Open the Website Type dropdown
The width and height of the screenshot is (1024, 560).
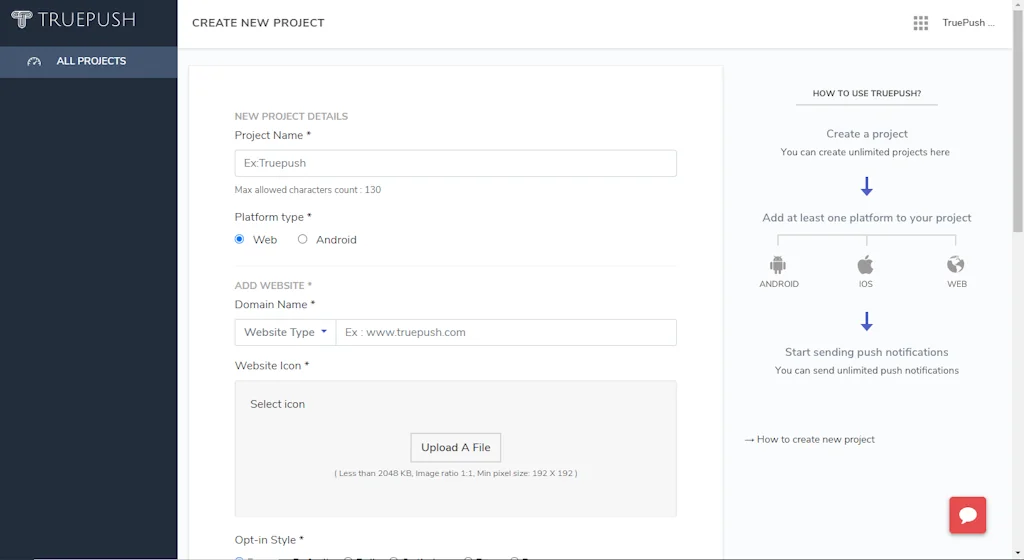[285, 332]
